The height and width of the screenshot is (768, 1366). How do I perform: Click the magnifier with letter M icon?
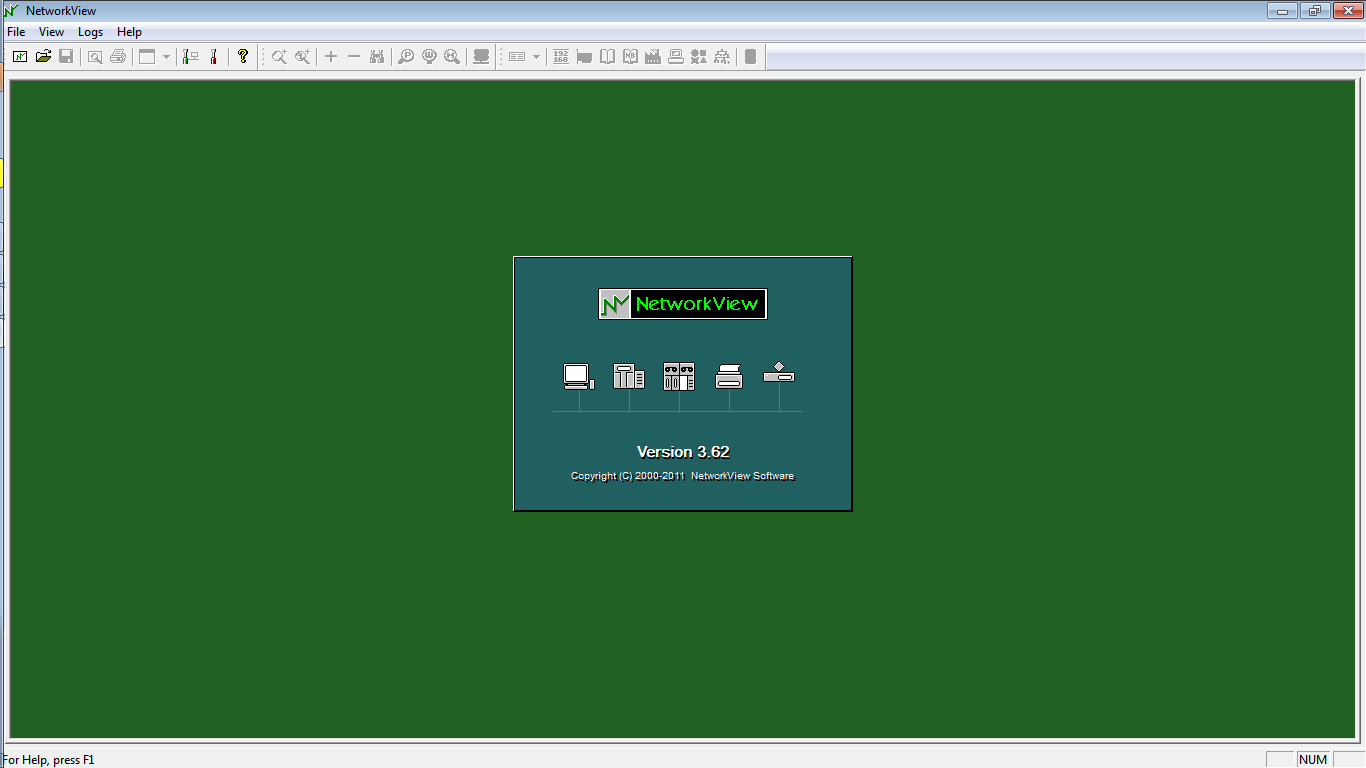(452, 57)
